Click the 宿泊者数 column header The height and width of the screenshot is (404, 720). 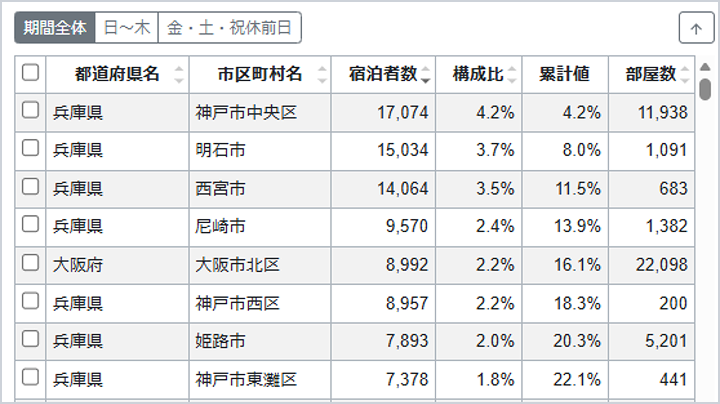383,75
